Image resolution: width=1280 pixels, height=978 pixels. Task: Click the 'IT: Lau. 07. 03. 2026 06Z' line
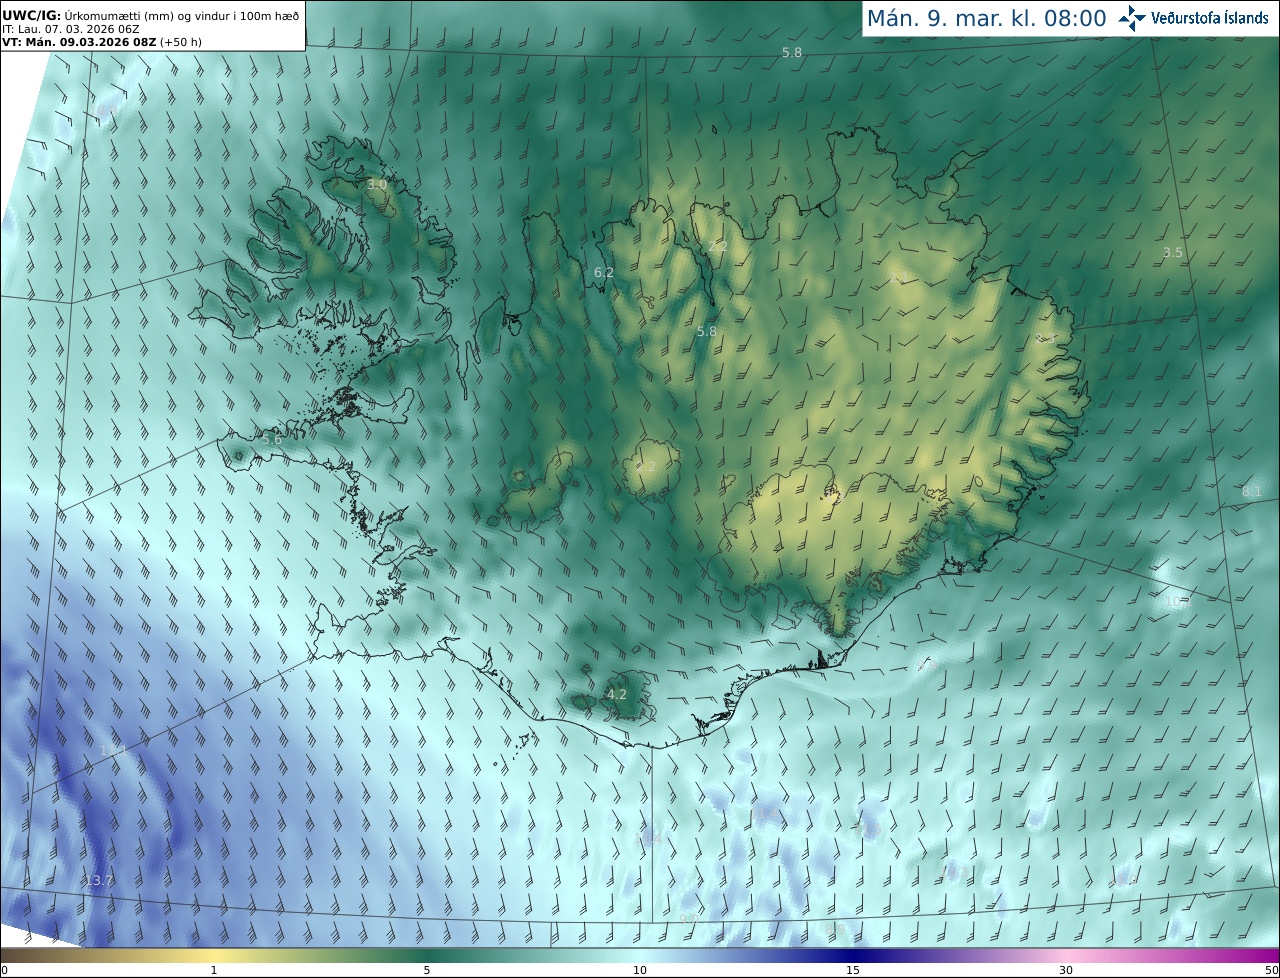click(x=70, y=29)
